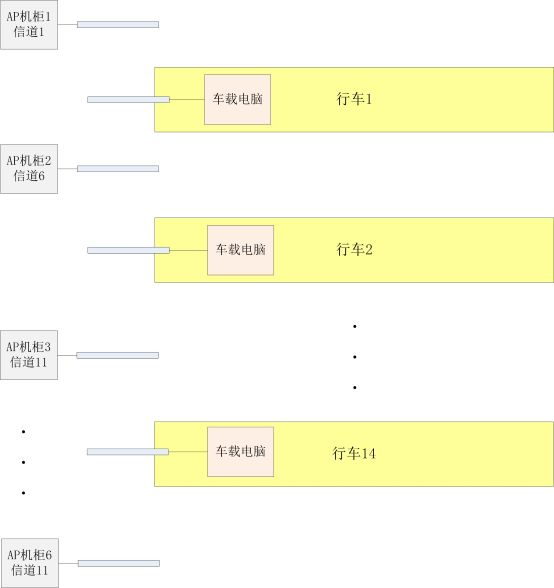Viewport: 554px width, 588px height.
Task: Click the 车载电脑 box inside 行车1
Action: pos(237,99)
